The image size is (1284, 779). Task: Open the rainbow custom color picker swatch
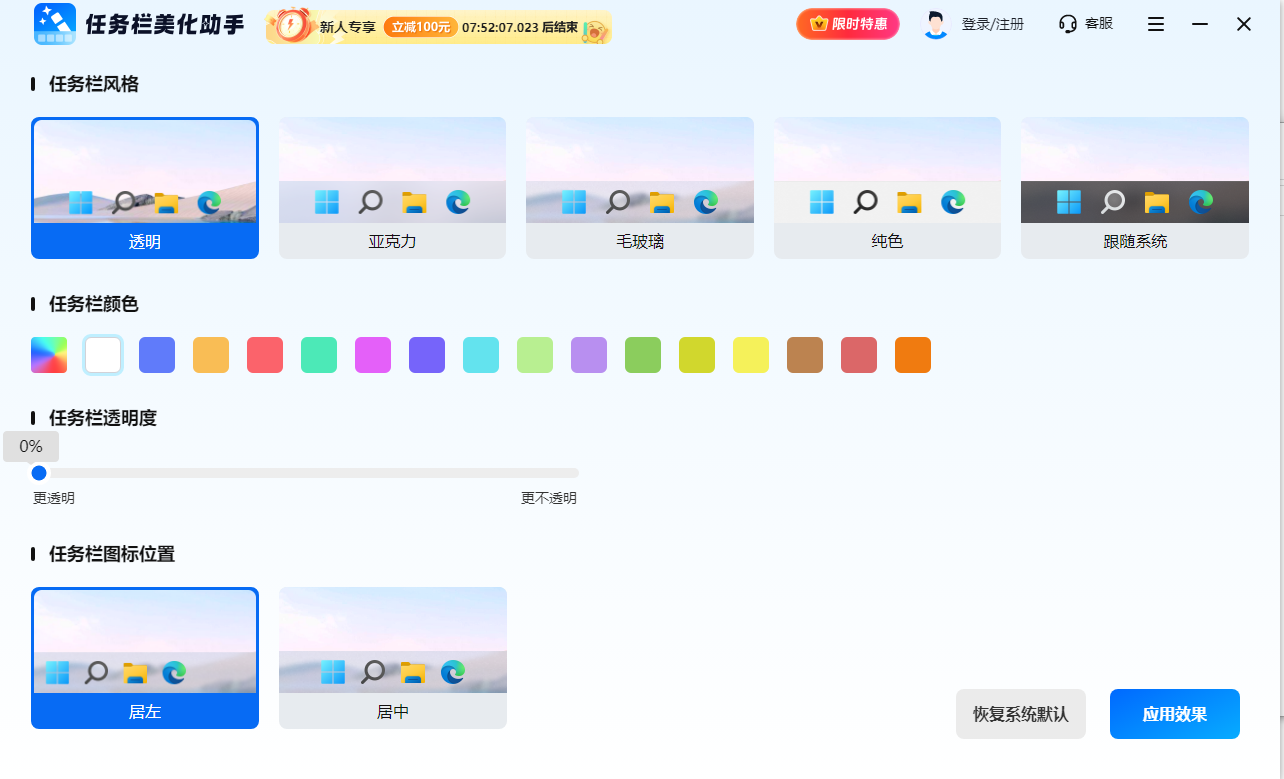[x=49, y=355]
